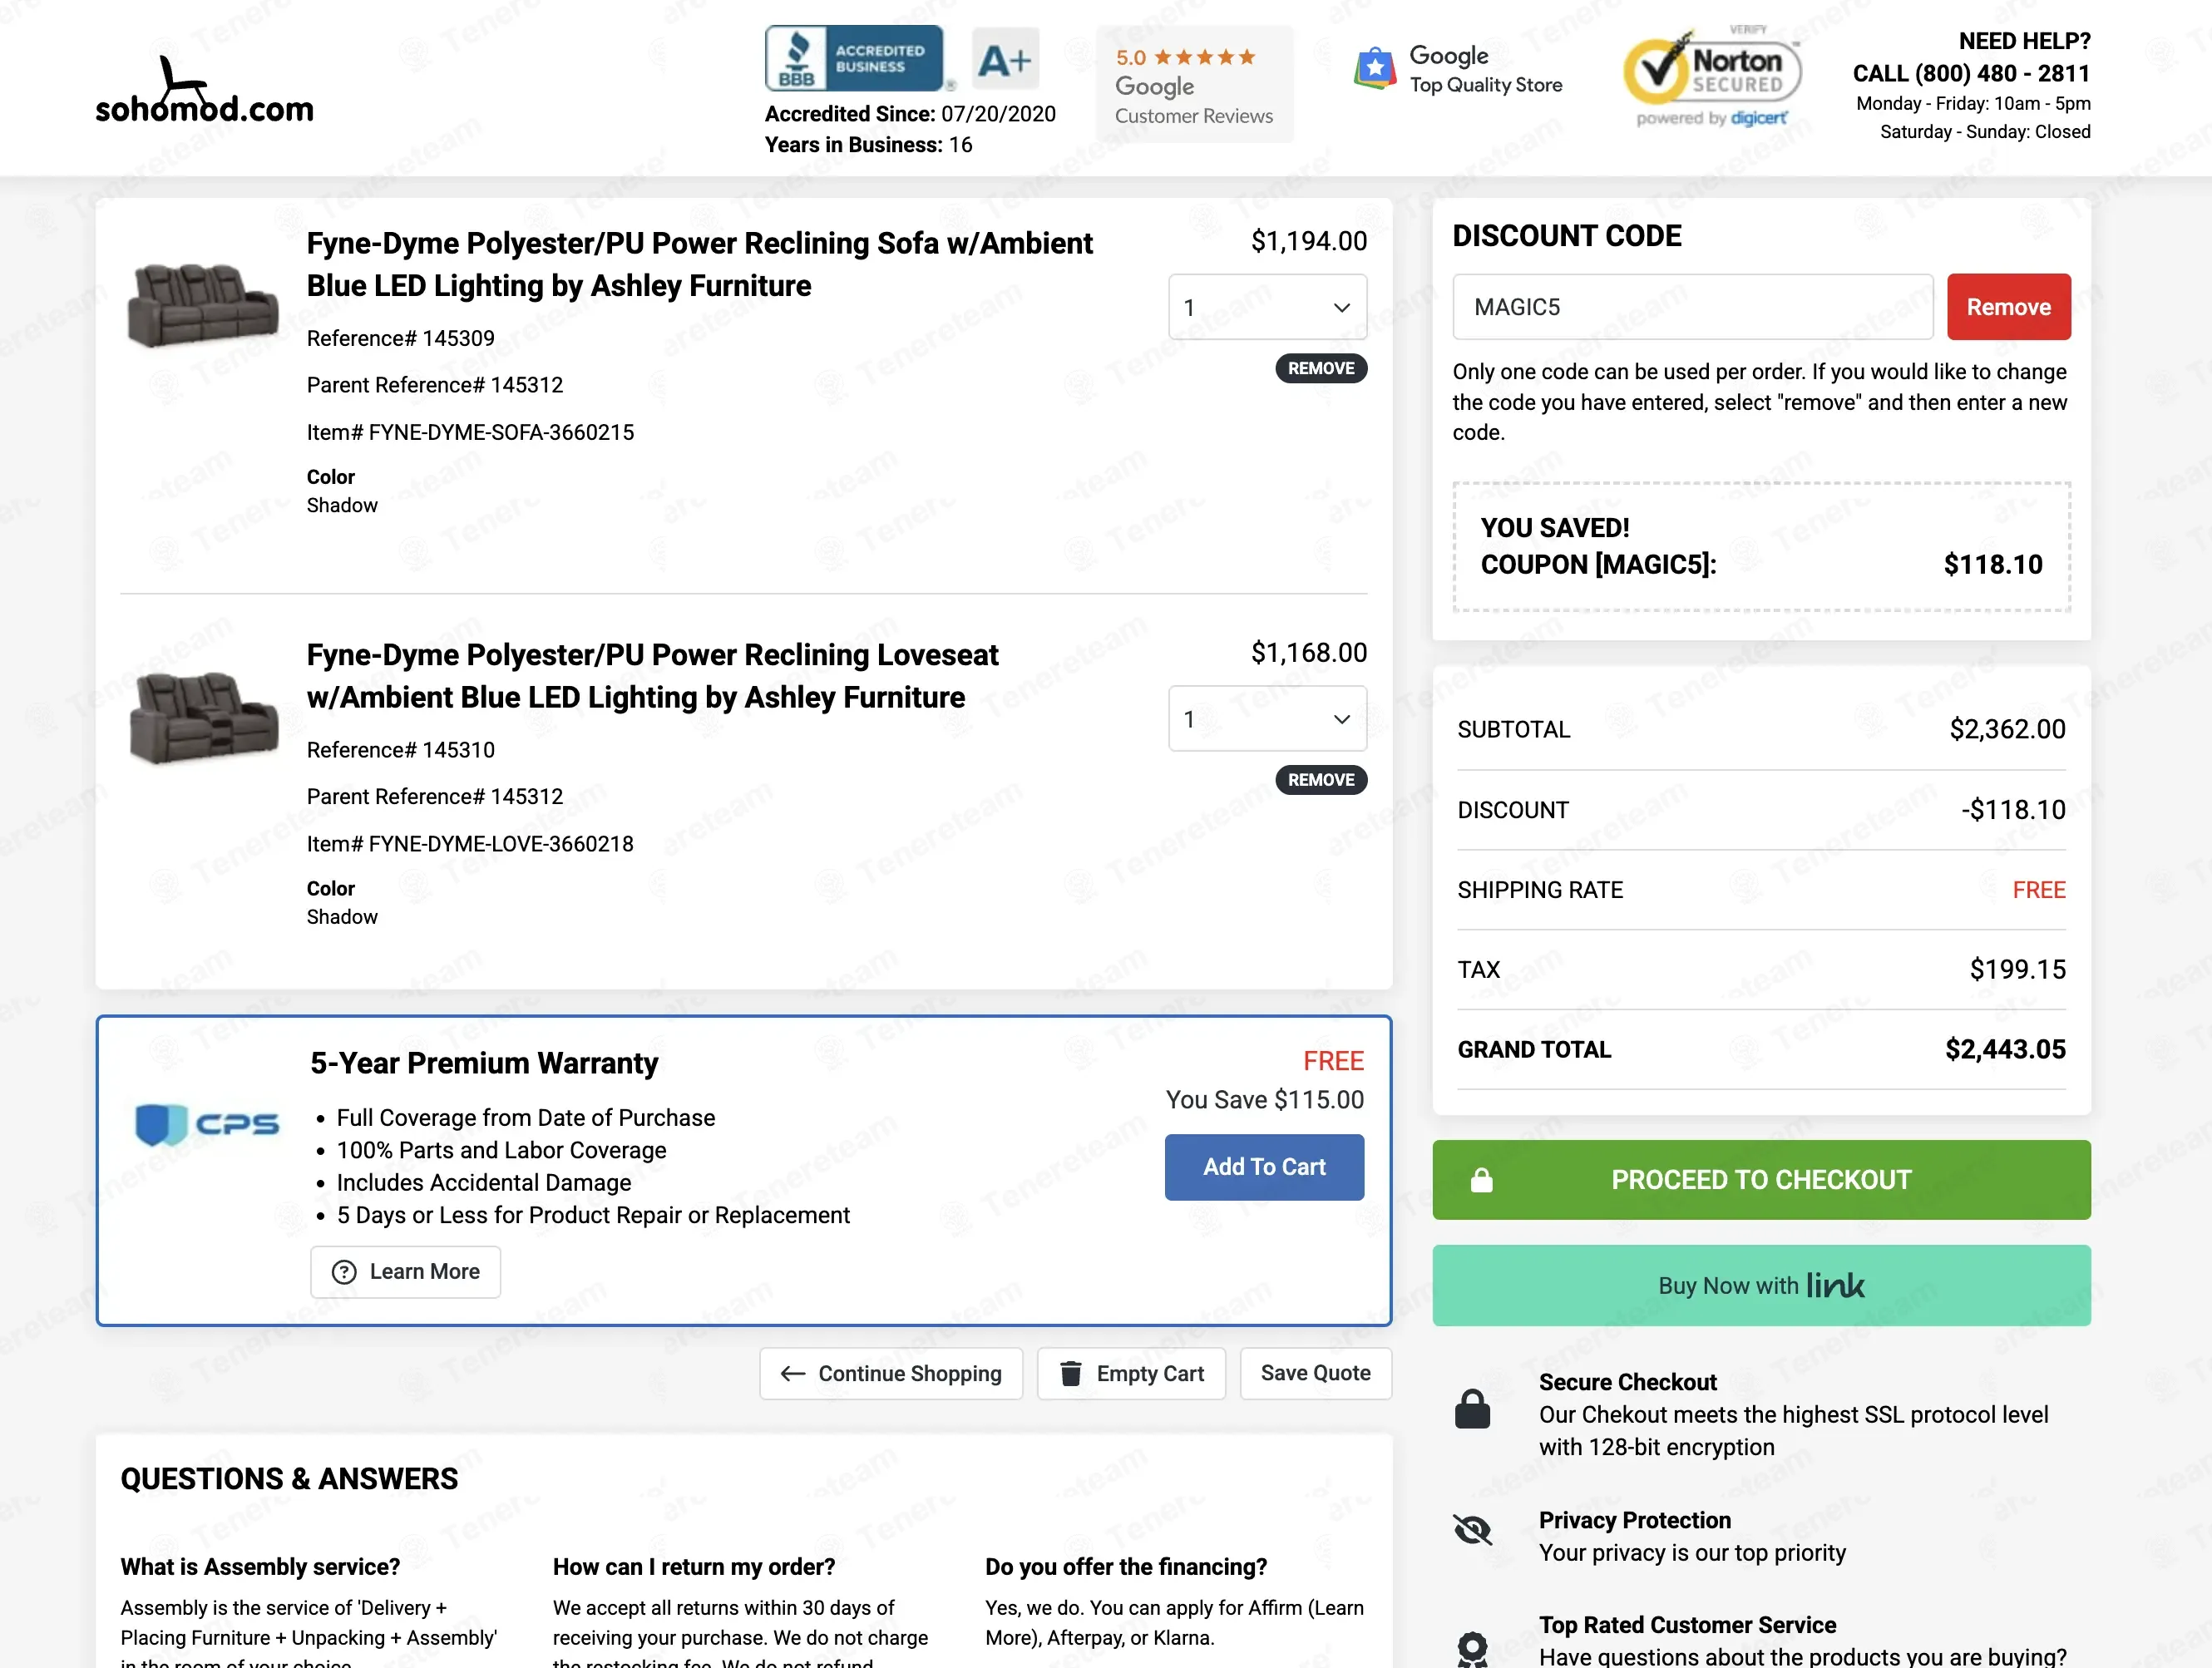Open quantity dropdown for the Reclining Sofa
The image size is (2212, 1668).
coord(1267,307)
